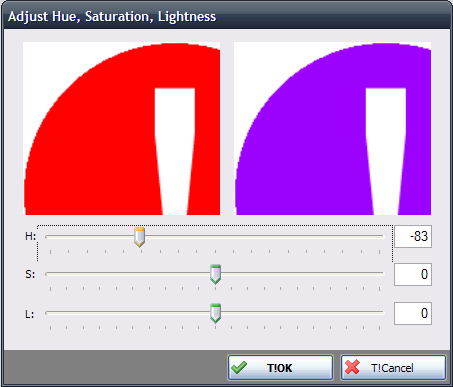Dismiss dialog via the T!Cancel button label
The image size is (453, 387).
click(392, 368)
